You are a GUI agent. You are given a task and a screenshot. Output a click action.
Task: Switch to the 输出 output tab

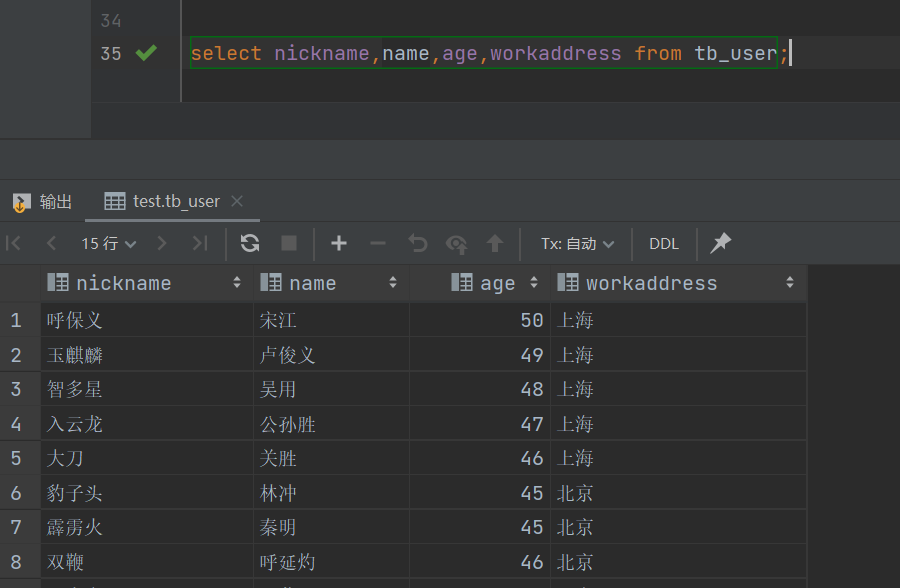click(43, 201)
